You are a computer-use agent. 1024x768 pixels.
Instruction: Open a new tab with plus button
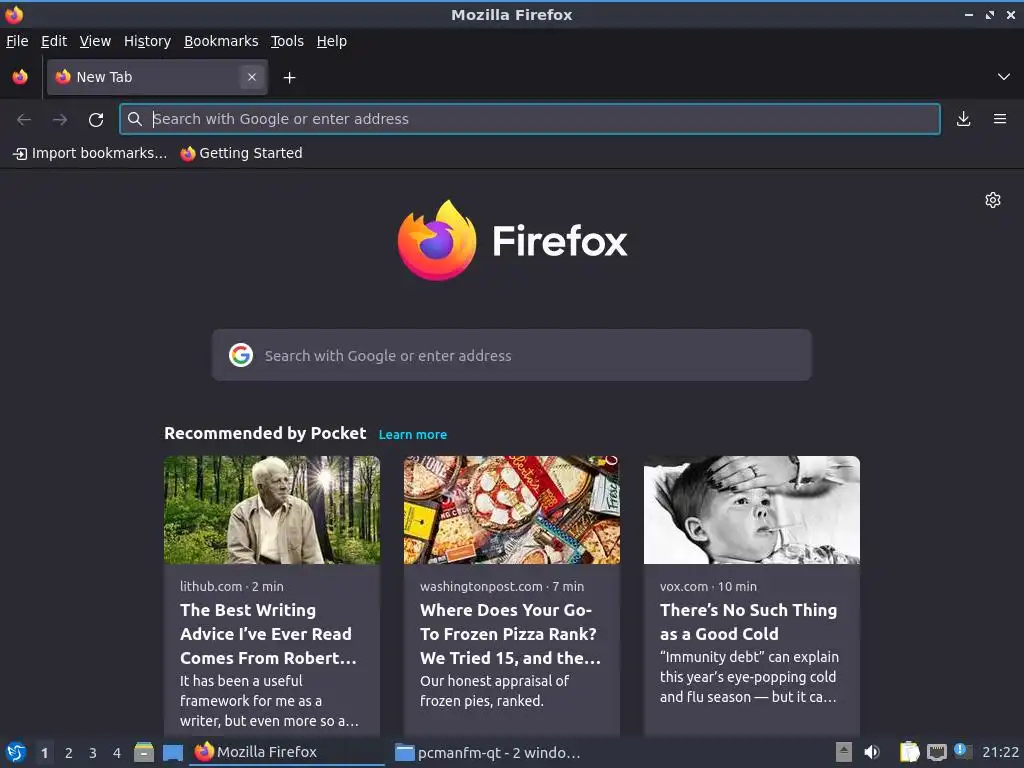click(x=289, y=78)
